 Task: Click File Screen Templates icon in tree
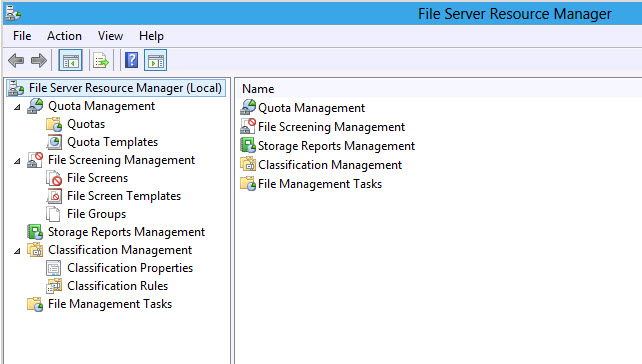tap(54, 196)
